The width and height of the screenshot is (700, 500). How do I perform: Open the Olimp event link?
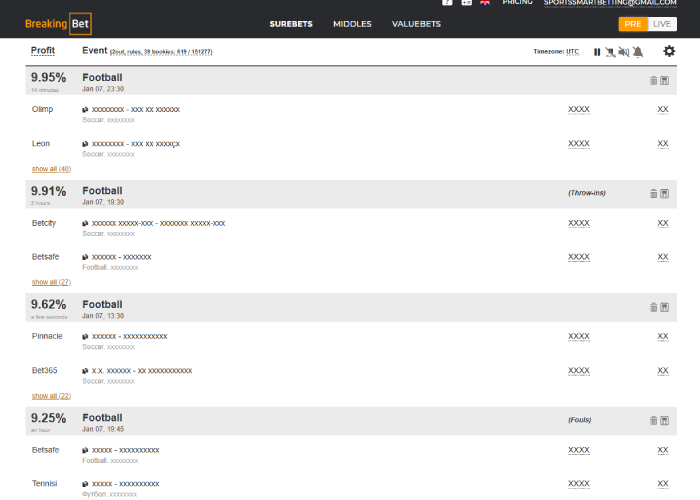pyautogui.click(x=136, y=110)
